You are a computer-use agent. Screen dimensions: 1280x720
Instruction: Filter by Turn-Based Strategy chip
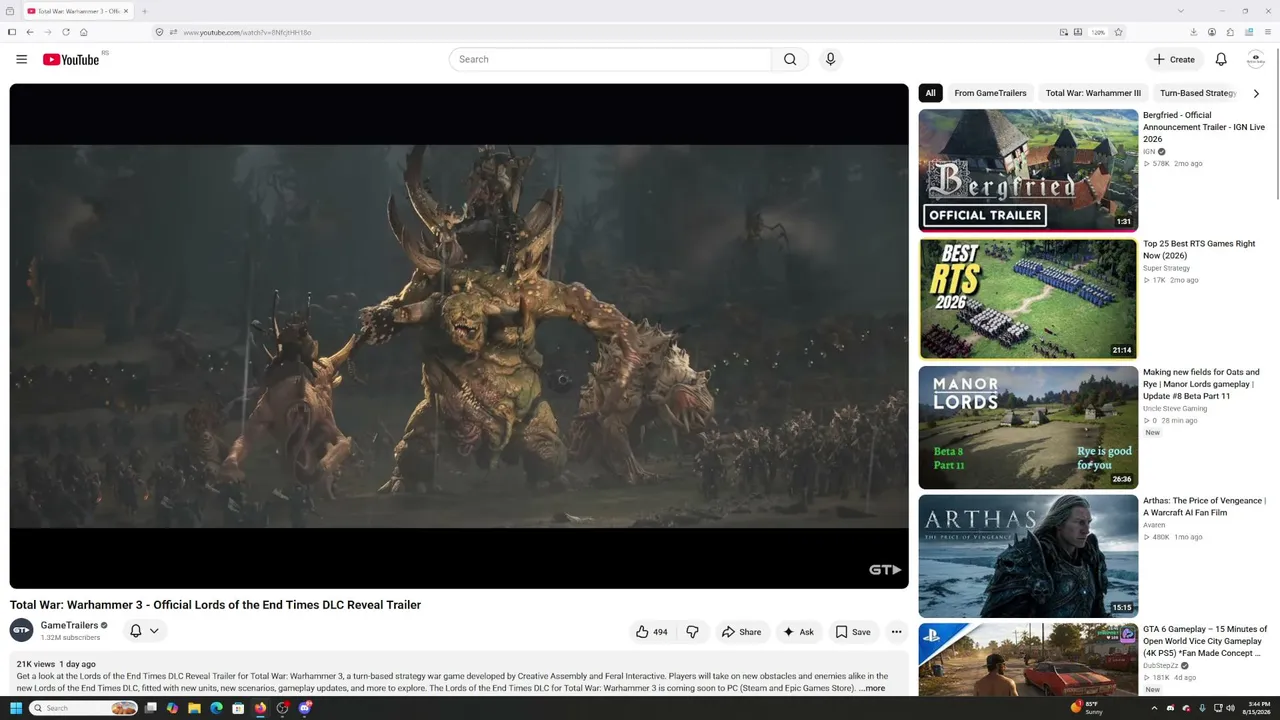[x=1198, y=93]
